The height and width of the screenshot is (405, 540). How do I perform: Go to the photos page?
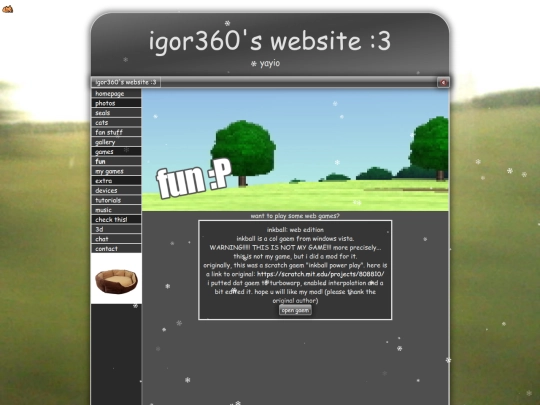click(116, 103)
